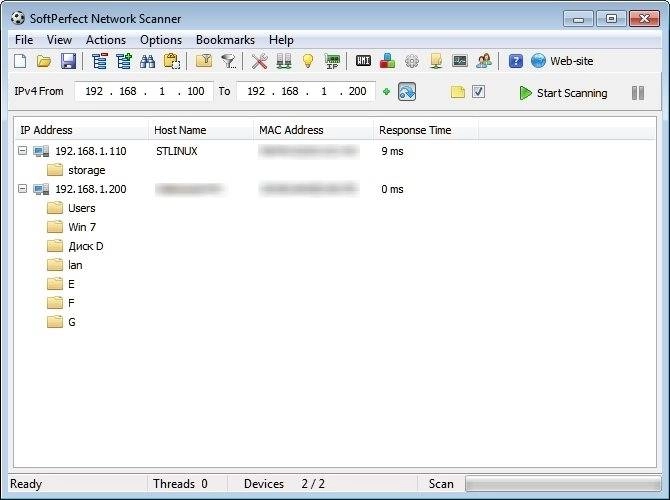
Task: Click the pause scanning button
Action: (x=638, y=93)
